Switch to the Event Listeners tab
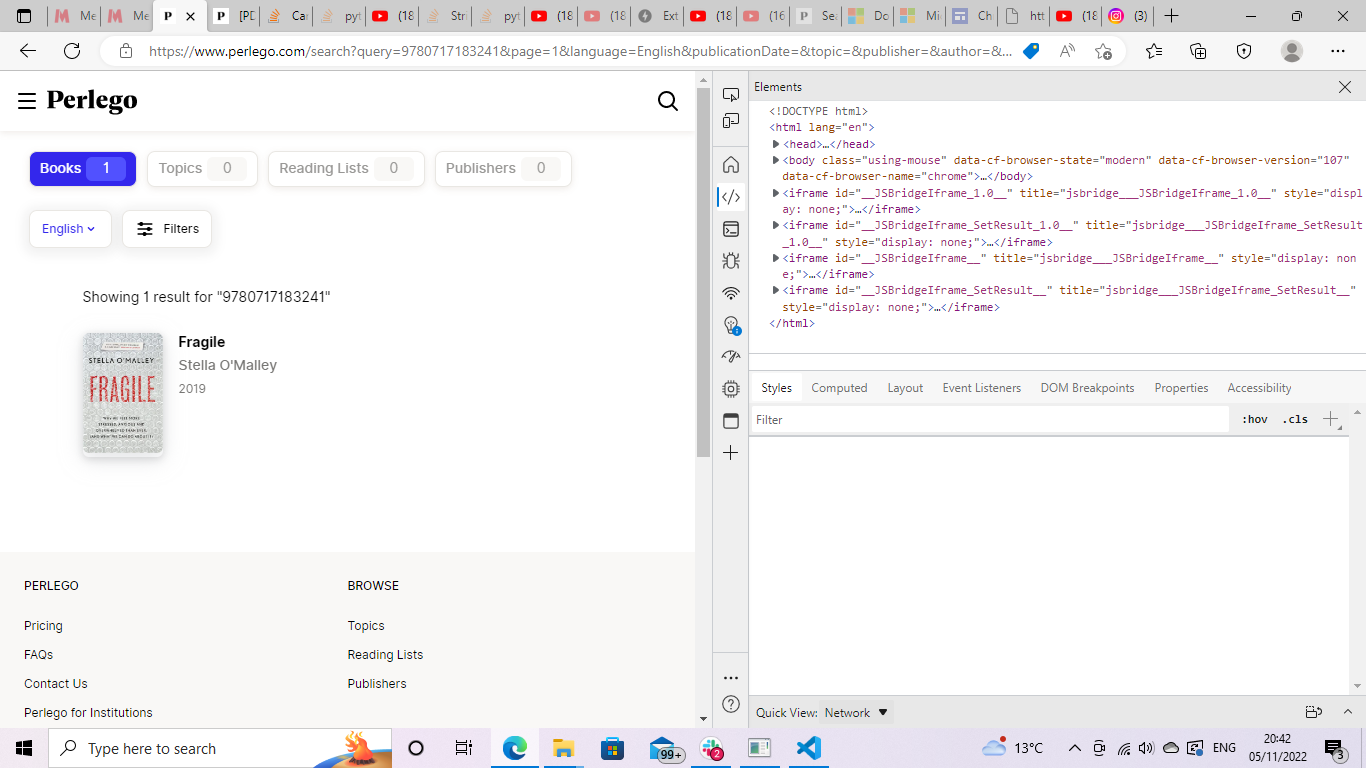Image resolution: width=1366 pixels, height=768 pixels. pyautogui.click(x=982, y=388)
